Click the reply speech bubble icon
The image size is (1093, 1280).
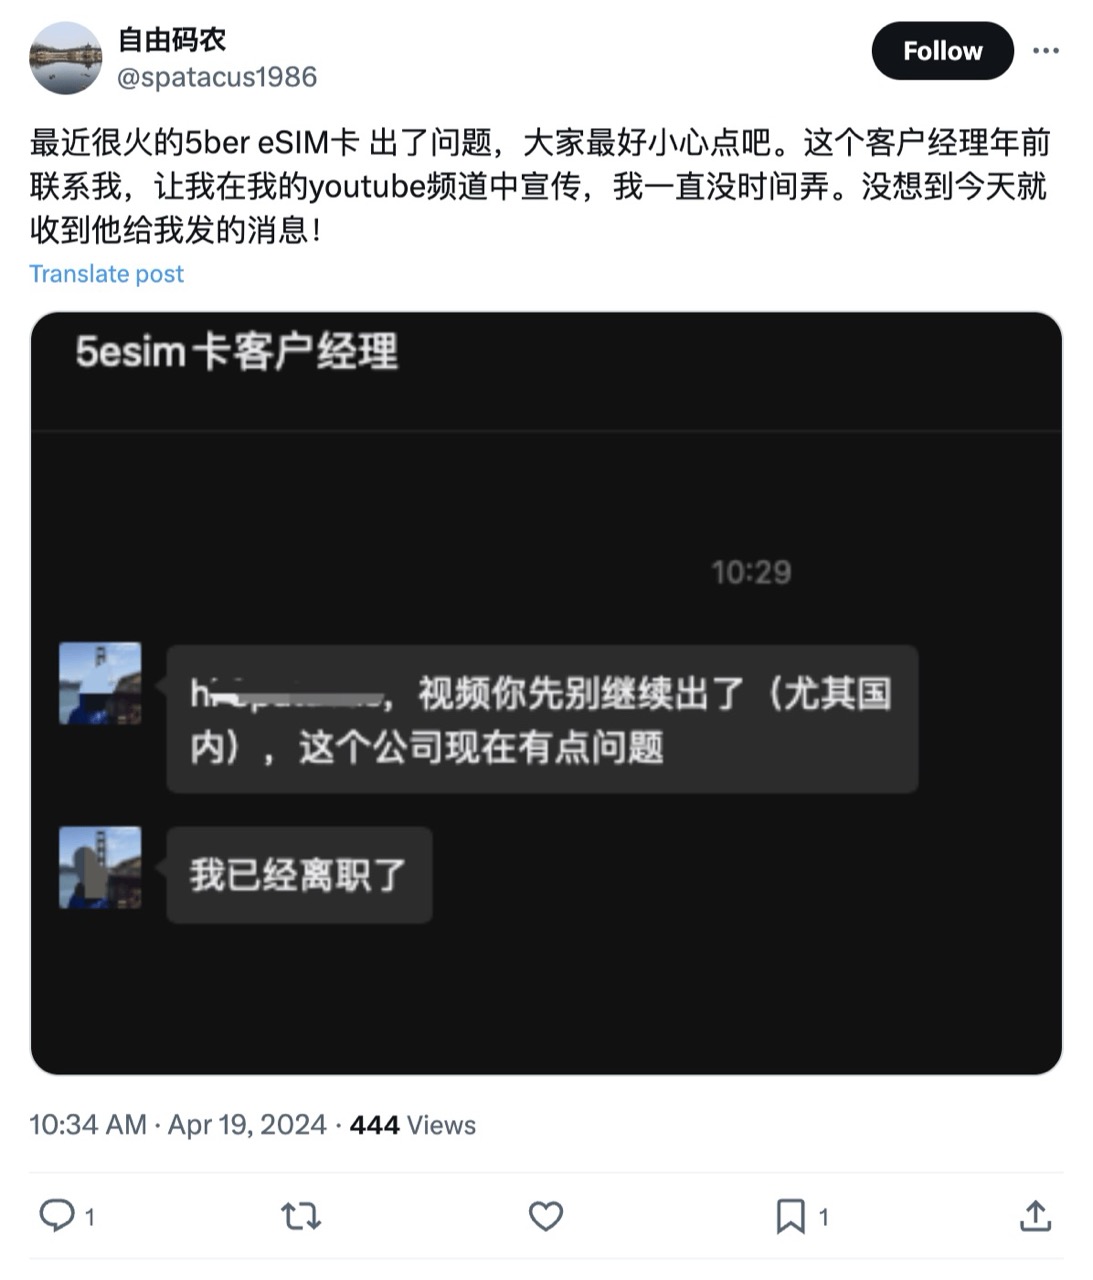(x=56, y=1216)
